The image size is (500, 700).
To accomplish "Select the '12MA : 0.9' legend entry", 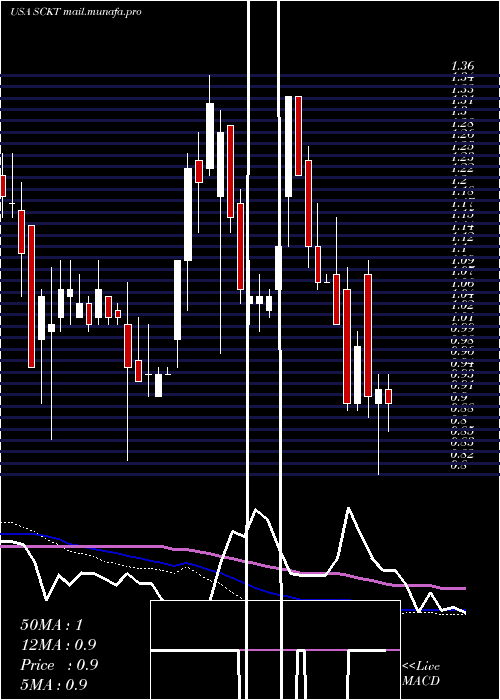I will tap(58, 645).
